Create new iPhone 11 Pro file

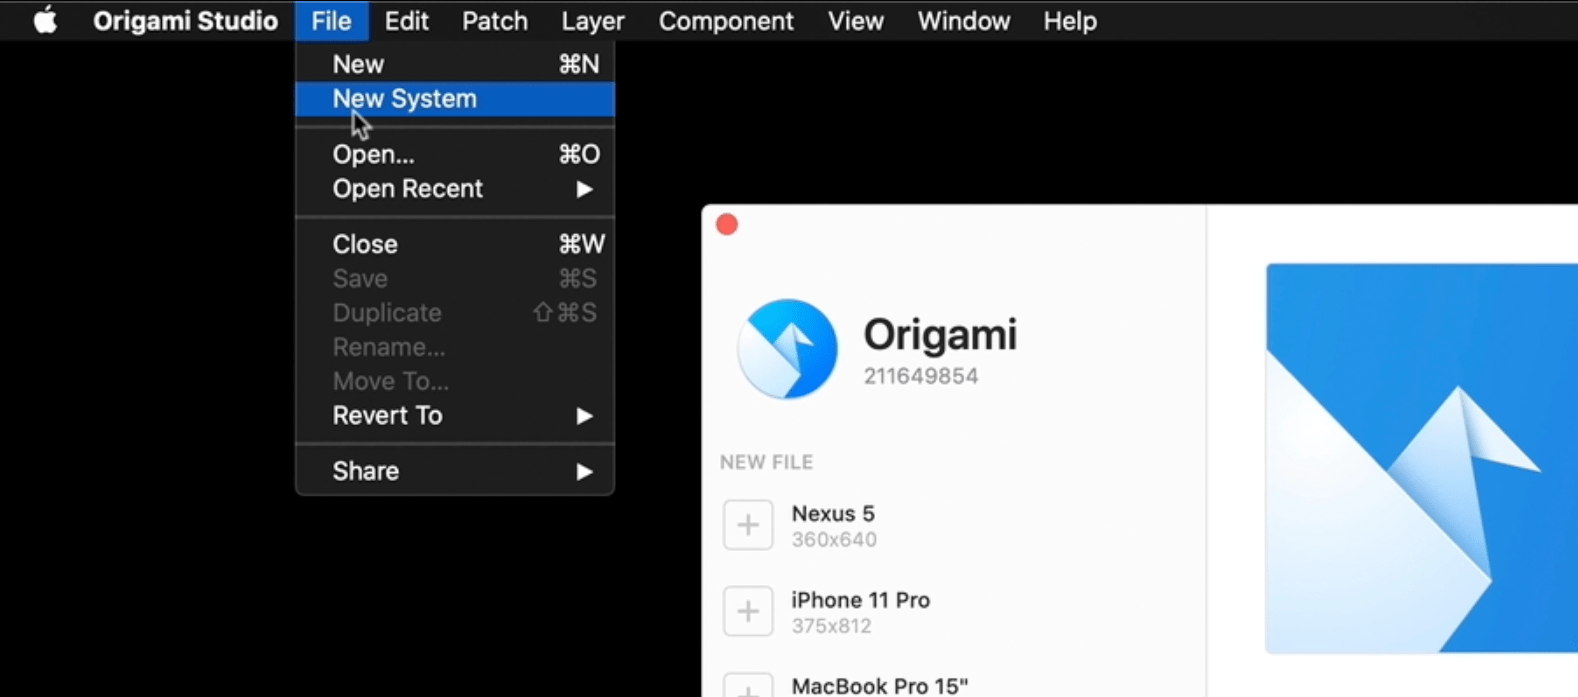[x=860, y=611]
